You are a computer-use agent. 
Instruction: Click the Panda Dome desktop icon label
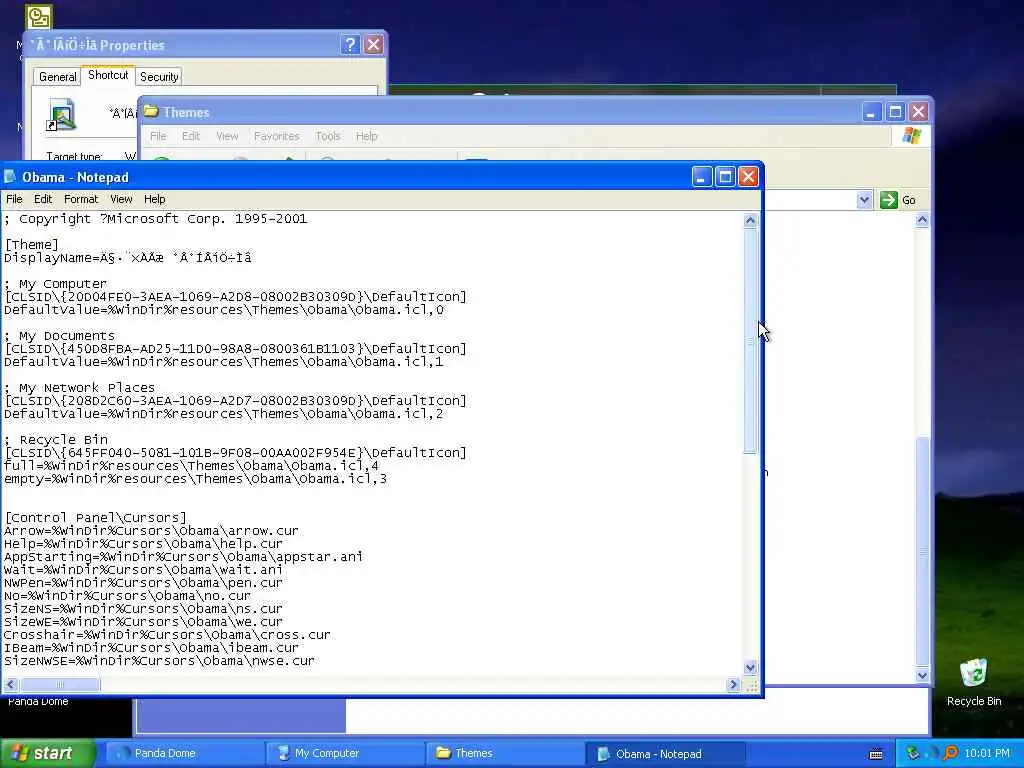point(38,701)
